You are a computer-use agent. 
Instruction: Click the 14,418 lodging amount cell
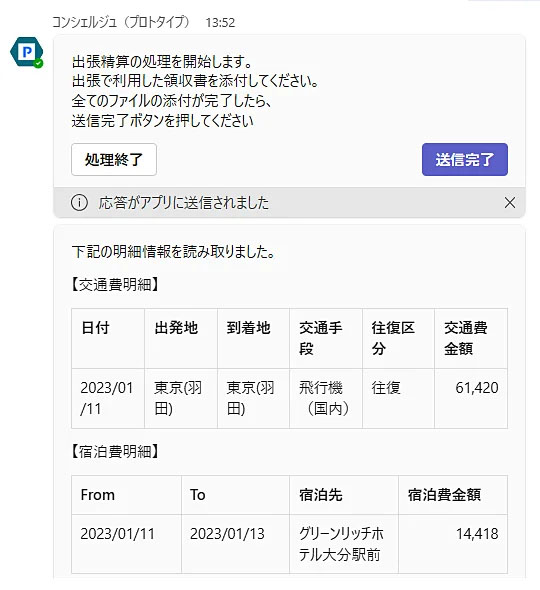click(453, 544)
